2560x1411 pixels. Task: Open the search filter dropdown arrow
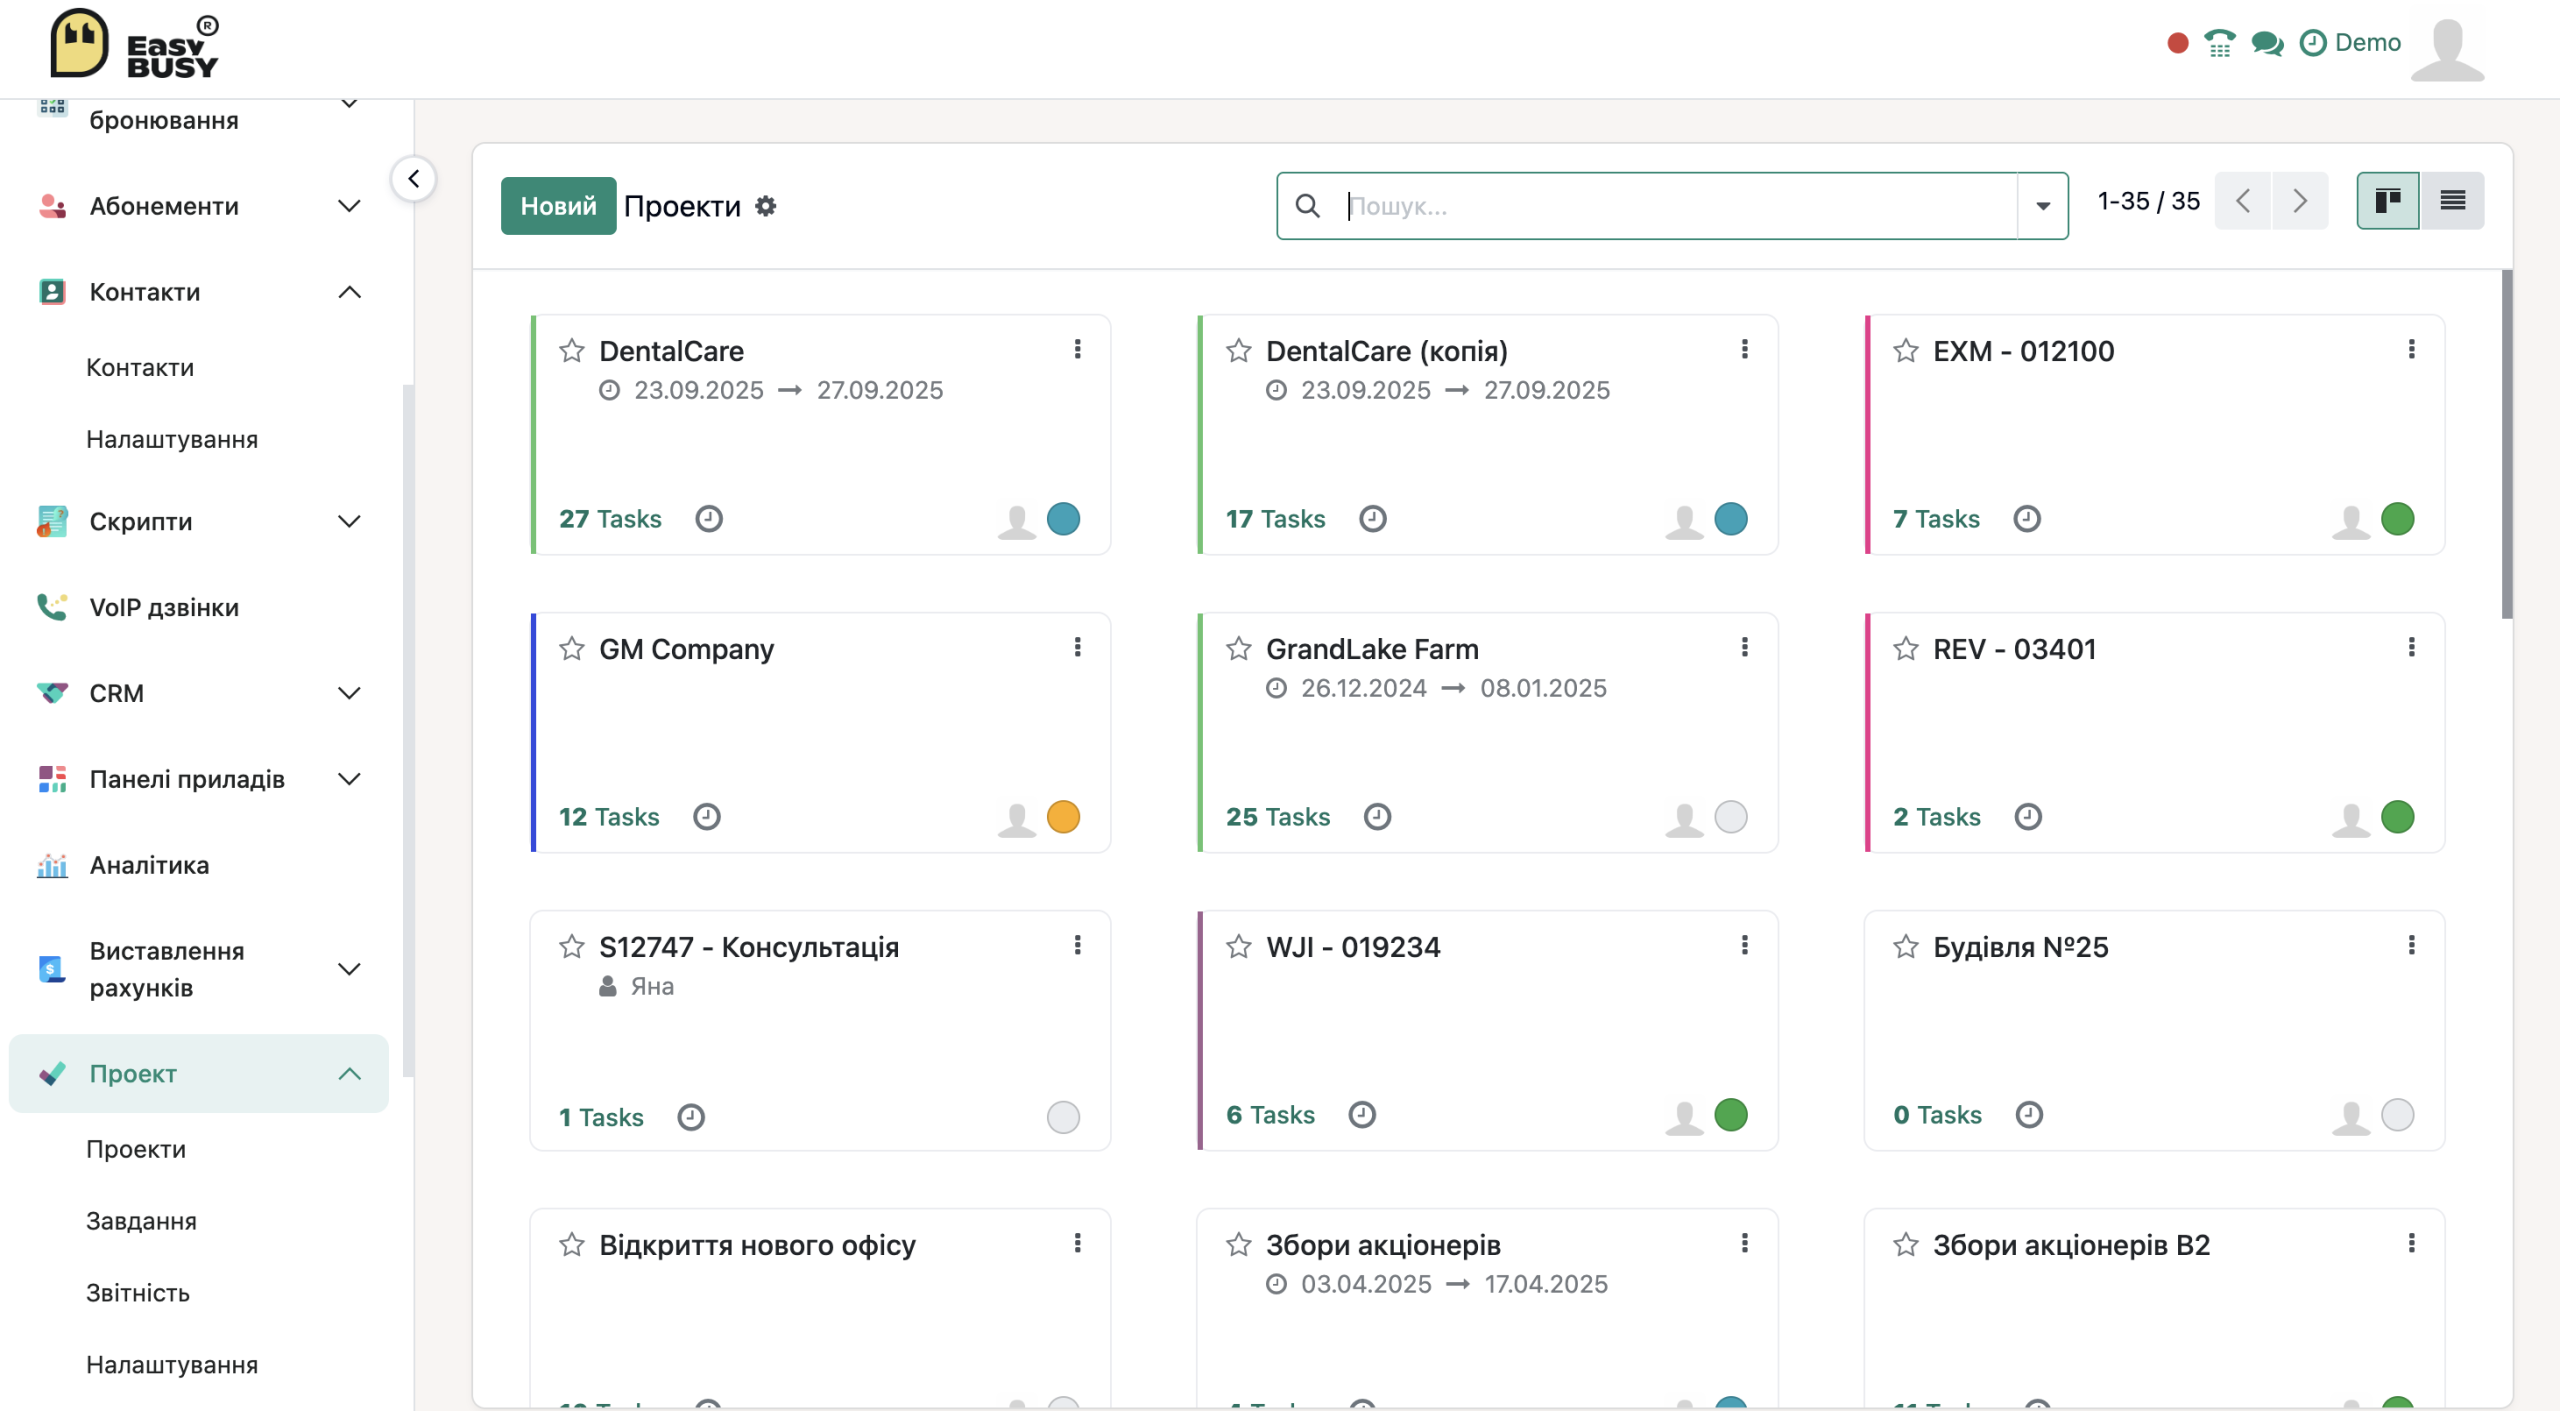point(2043,206)
